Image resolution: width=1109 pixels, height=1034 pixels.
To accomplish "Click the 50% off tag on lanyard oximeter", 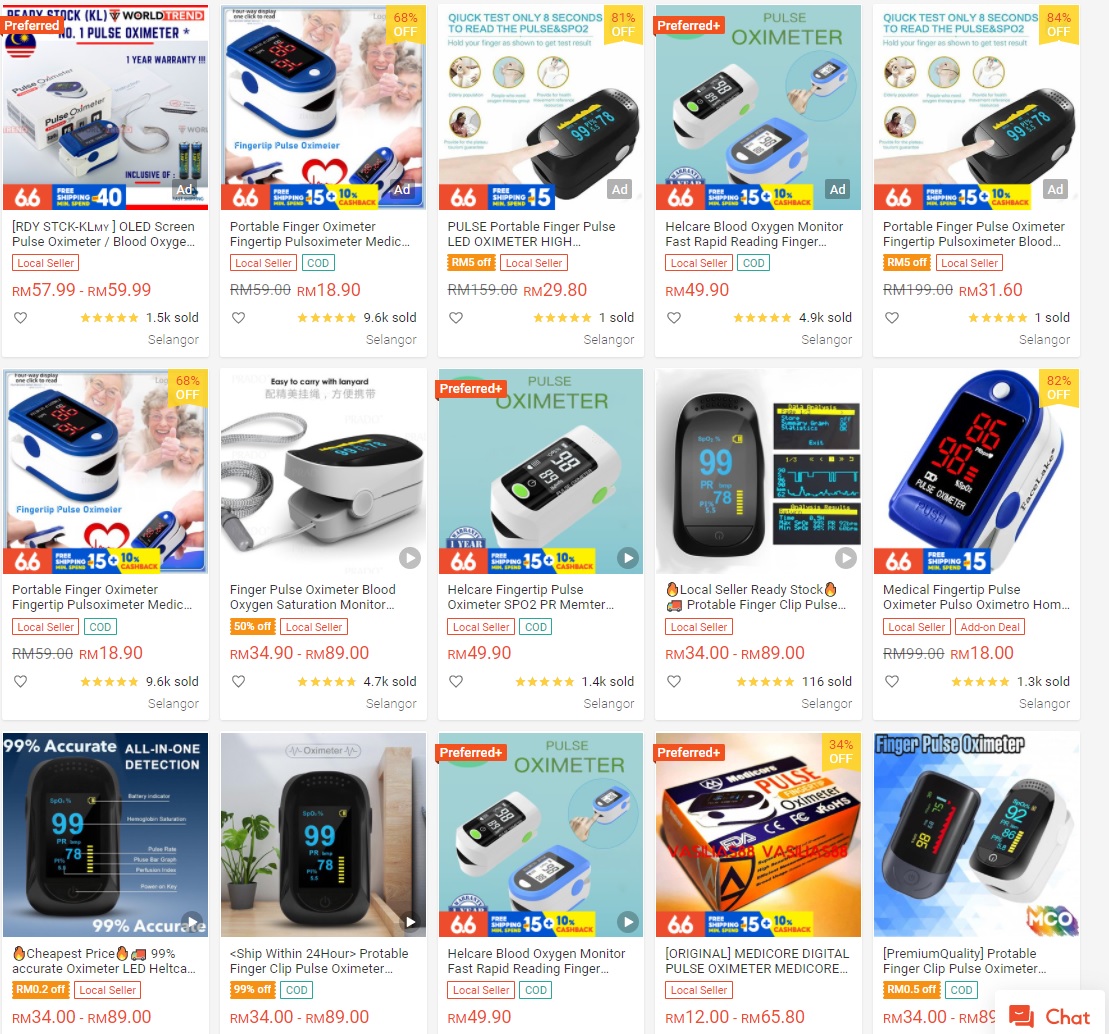I will click(252, 627).
